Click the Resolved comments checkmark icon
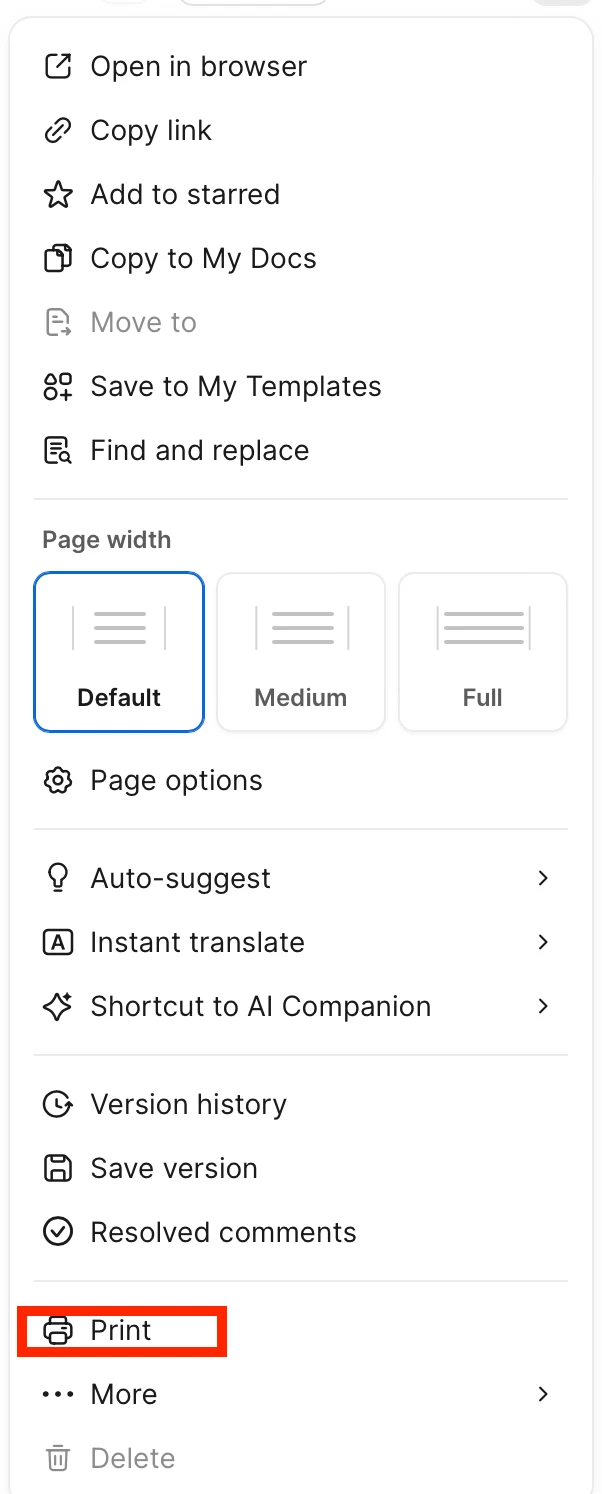The width and height of the screenshot is (602, 1494). tap(58, 1233)
